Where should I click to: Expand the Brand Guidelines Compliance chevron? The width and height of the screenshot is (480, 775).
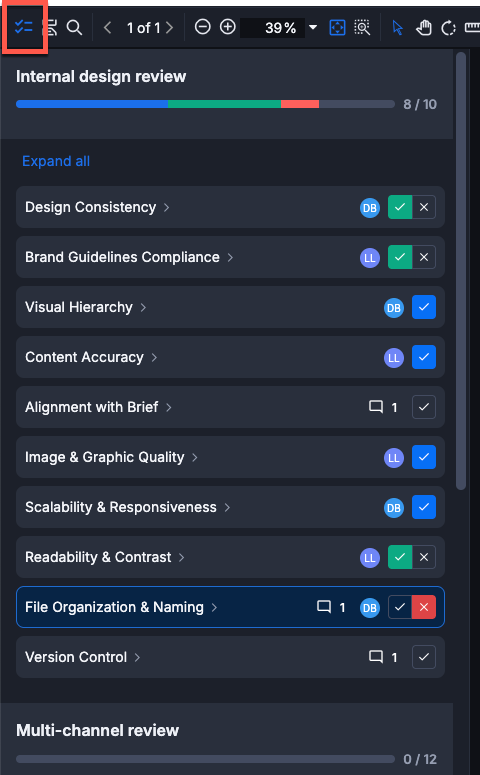(x=230, y=257)
